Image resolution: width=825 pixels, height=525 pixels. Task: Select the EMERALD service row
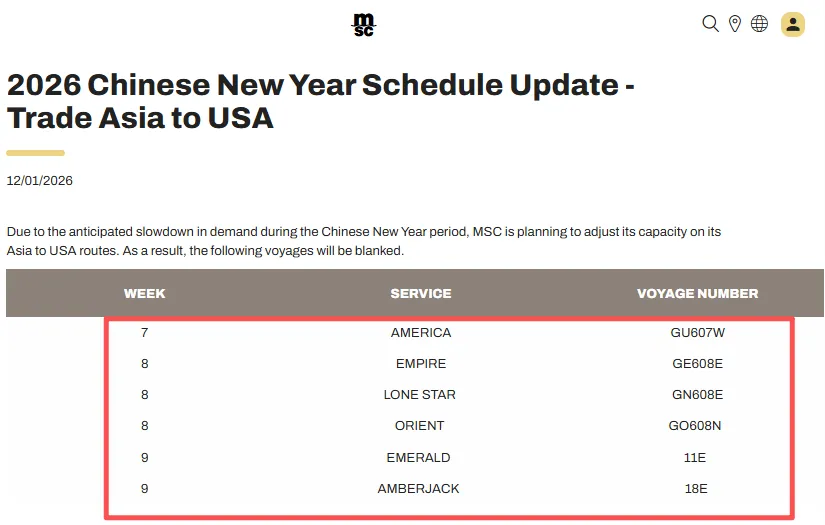(420, 458)
